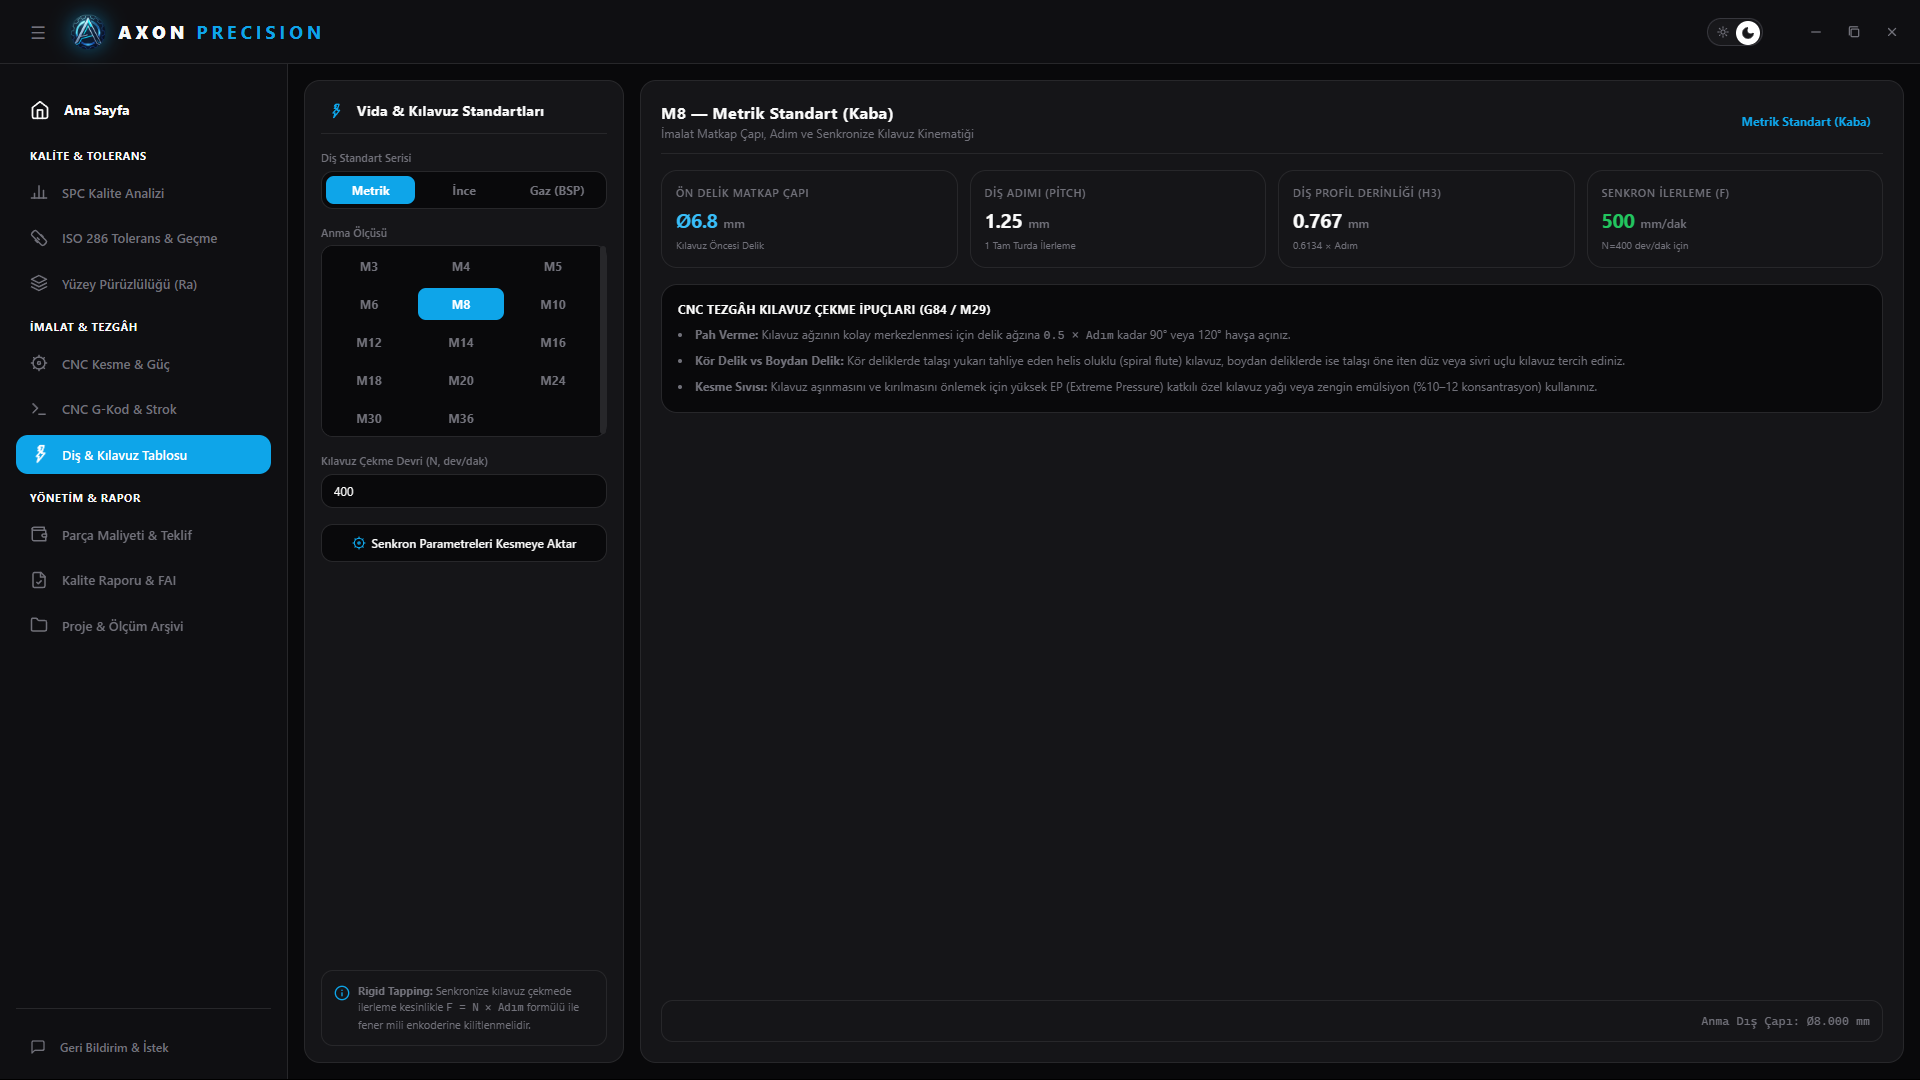Switch to İnce thread series
1920x1080 pixels.
(x=464, y=190)
